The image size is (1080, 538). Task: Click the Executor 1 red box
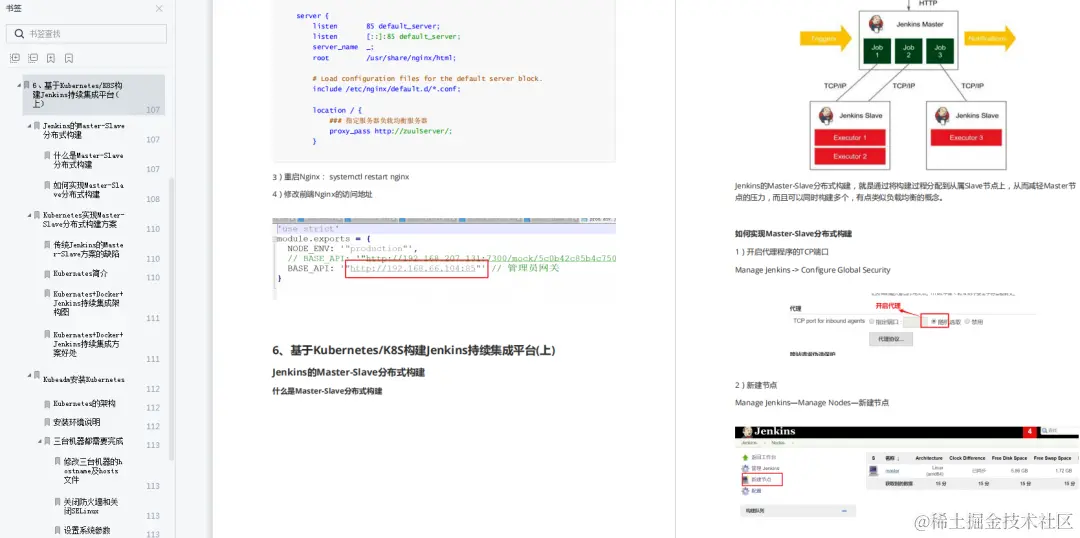point(849,138)
